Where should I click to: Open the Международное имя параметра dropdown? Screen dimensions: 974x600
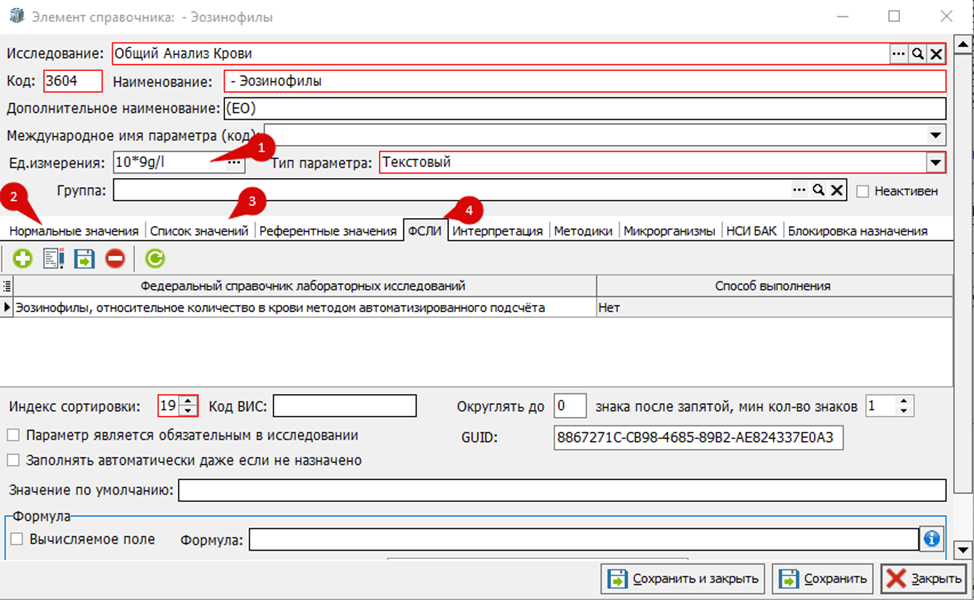(x=935, y=135)
